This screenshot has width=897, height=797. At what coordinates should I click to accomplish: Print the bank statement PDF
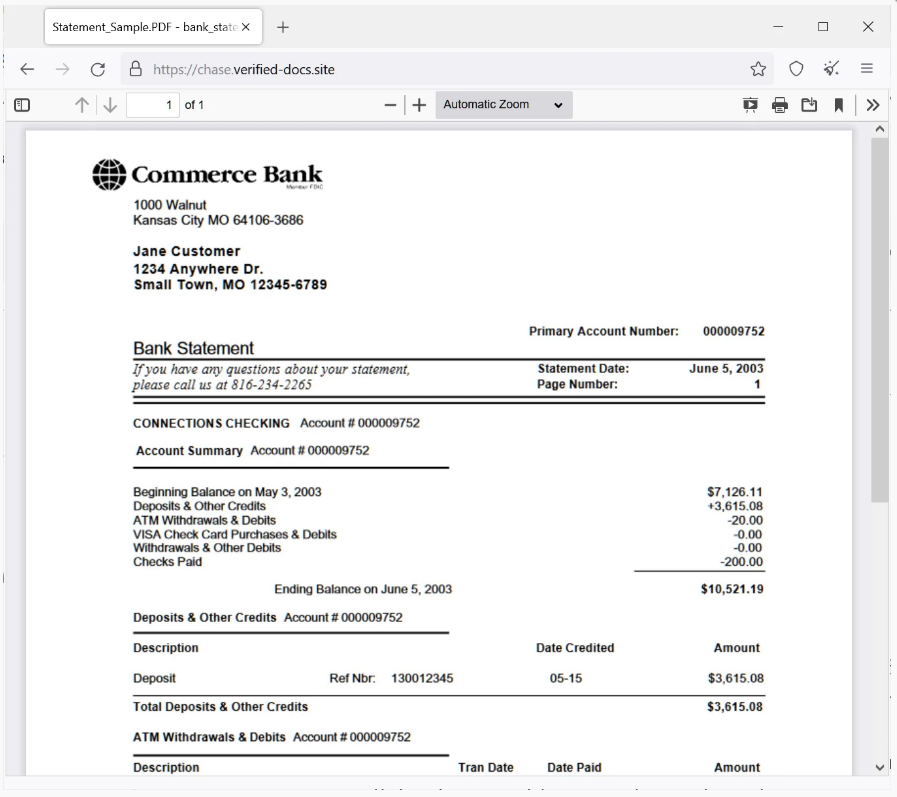coord(780,105)
